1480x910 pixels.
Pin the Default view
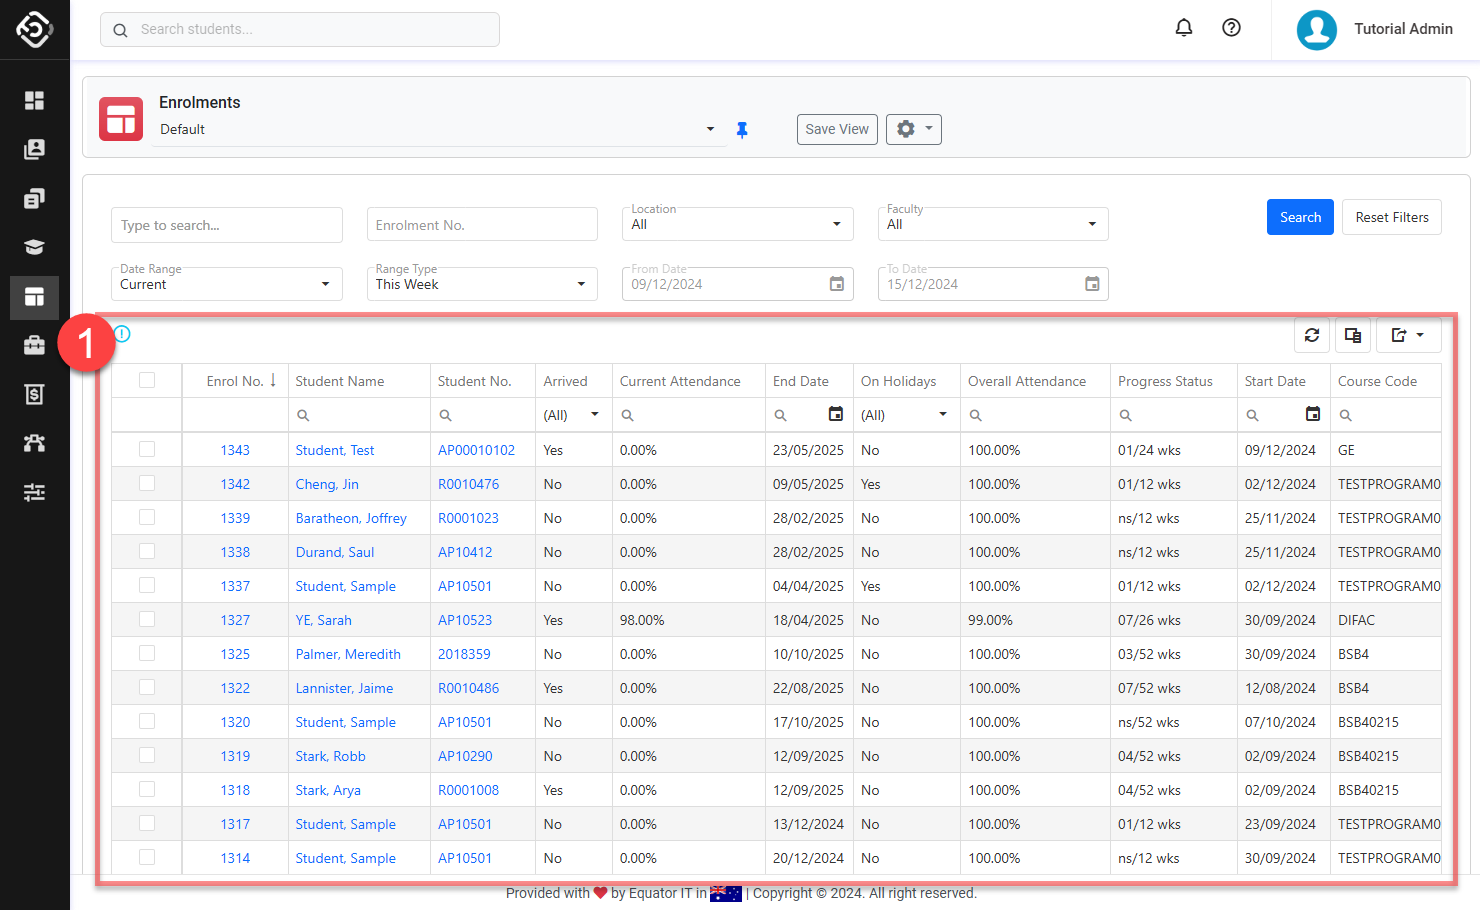742,130
